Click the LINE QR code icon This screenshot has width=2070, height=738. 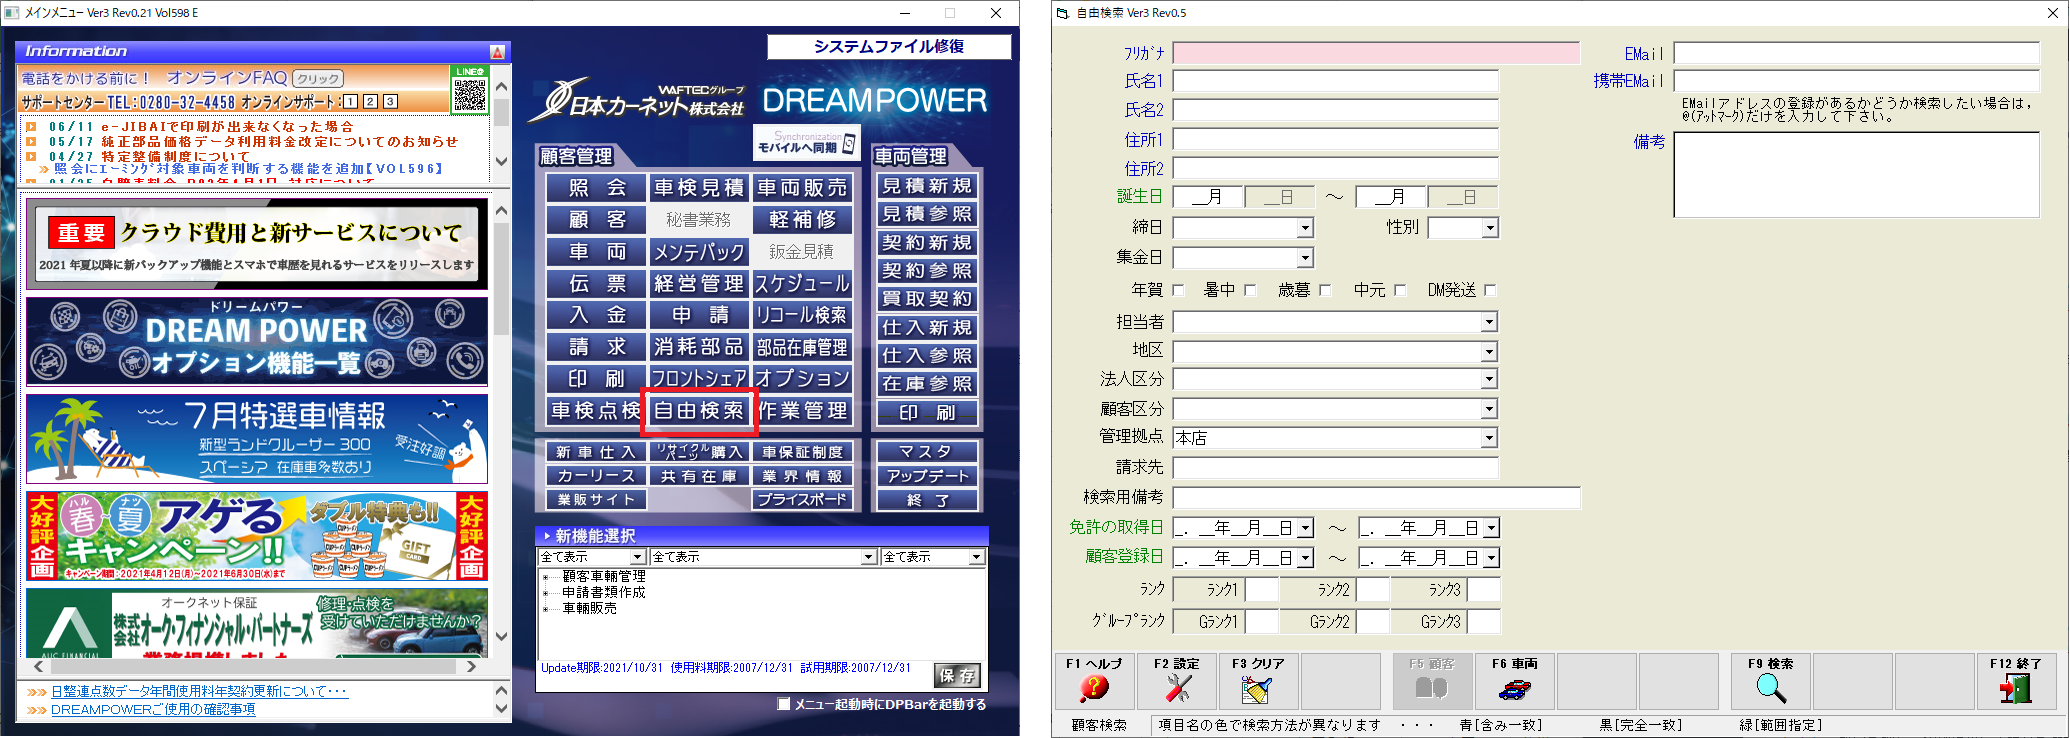click(470, 89)
